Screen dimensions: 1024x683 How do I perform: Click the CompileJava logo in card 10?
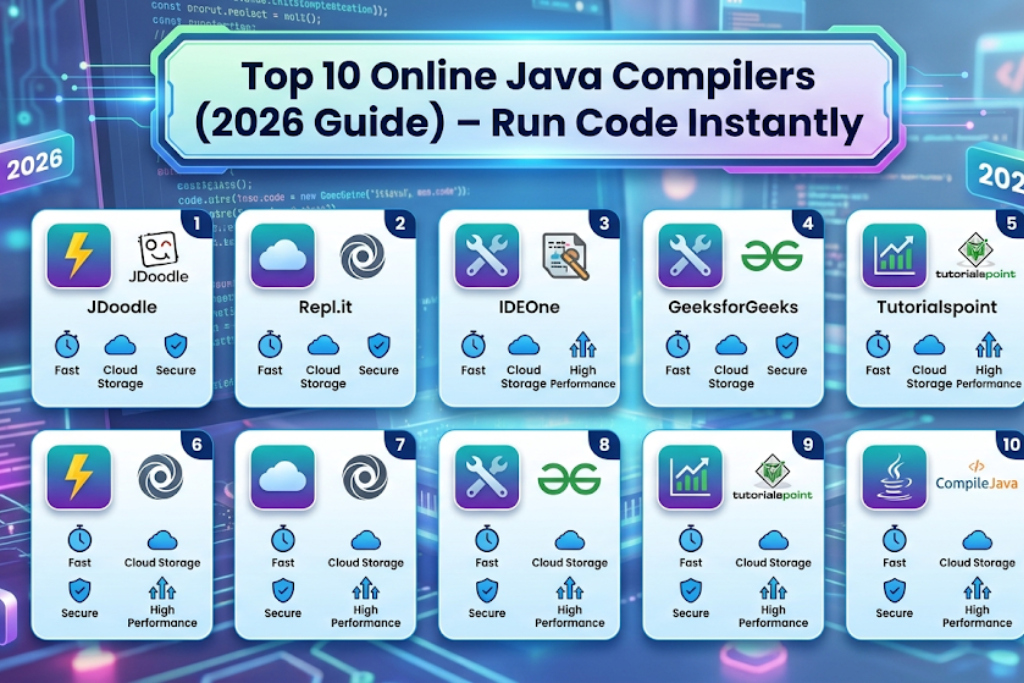(x=976, y=477)
